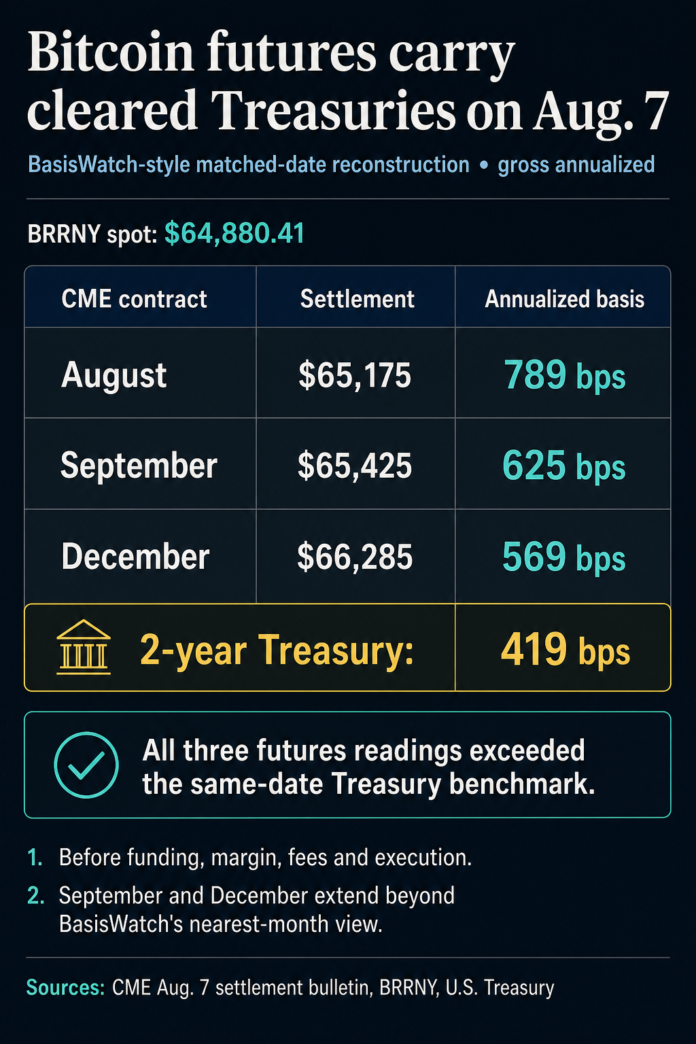
Task: Click the 2-year Treasury label
Action: click(277, 650)
